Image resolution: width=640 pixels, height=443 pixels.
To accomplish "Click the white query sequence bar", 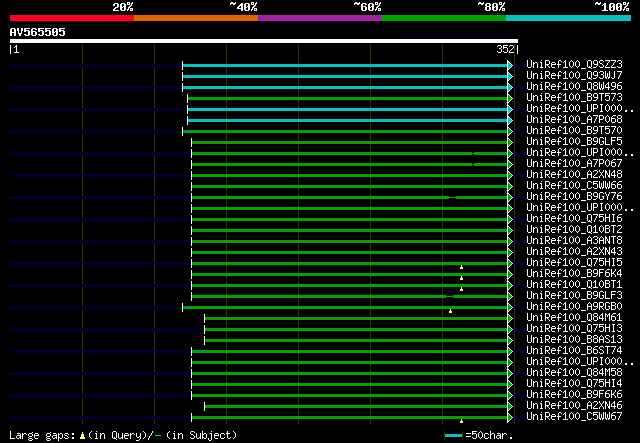I will [x=263, y=41].
